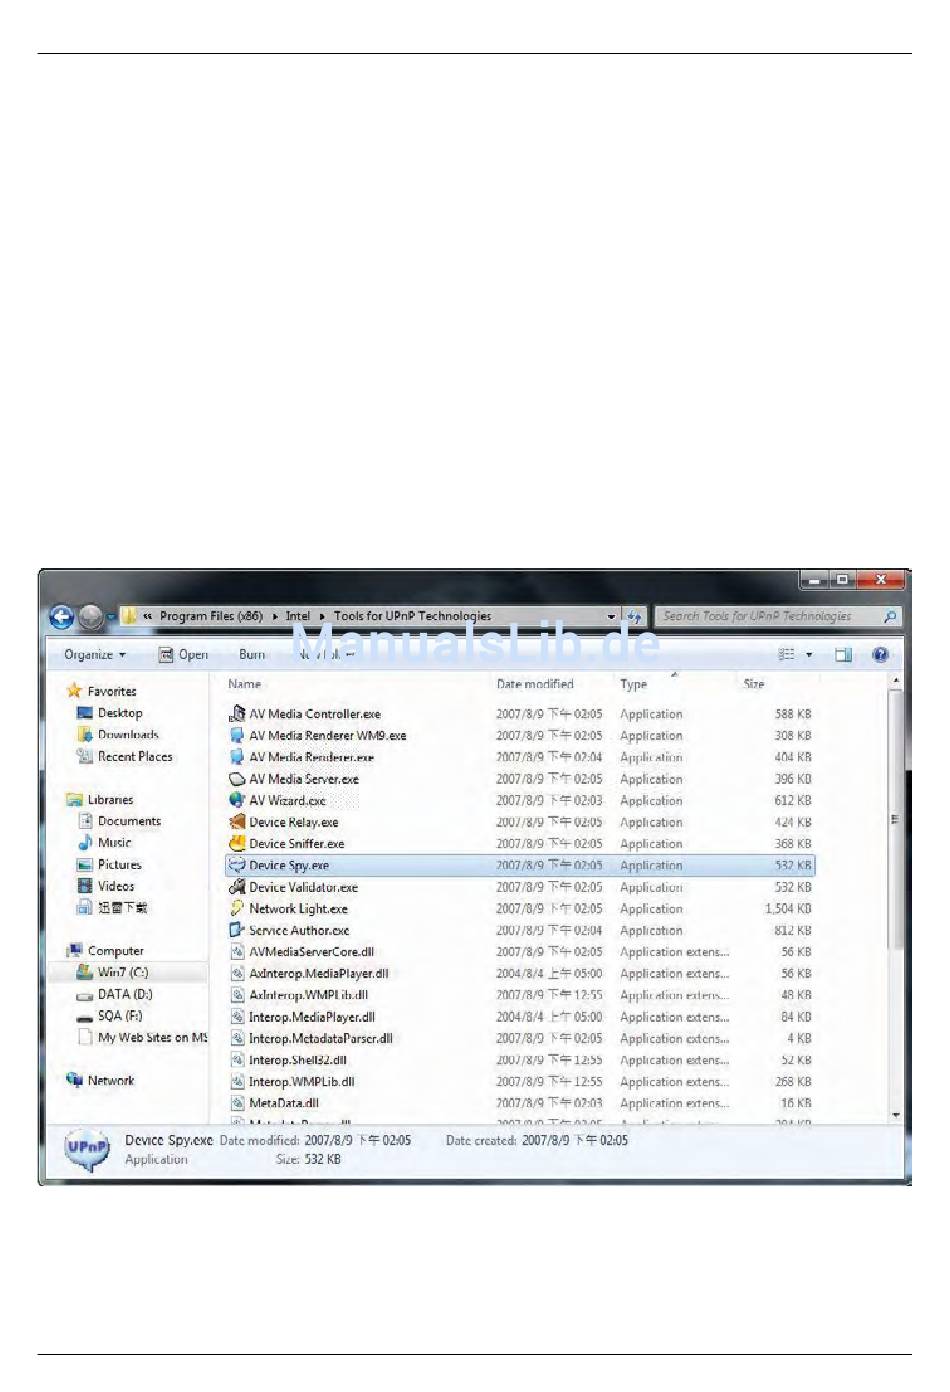The width and height of the screenshot is (950, 1392).
Task: Click the Open toolbar button
Action: [x=184, y=655]
